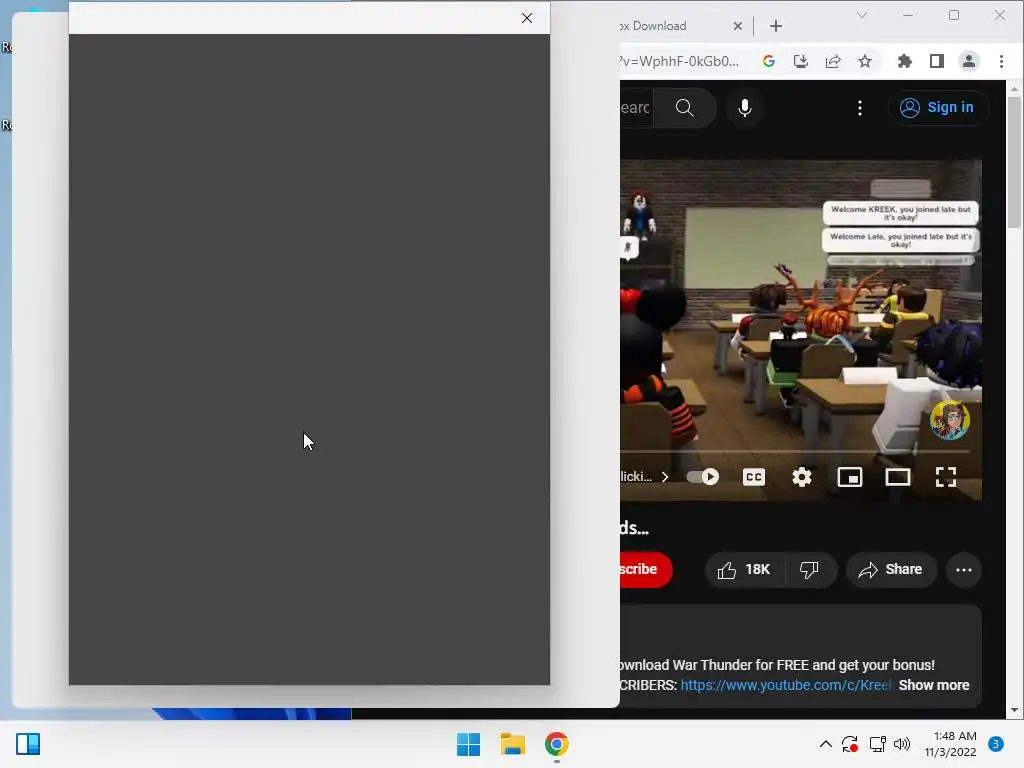
Task: Show hidden system tray icons
Action: pos(825,744)
